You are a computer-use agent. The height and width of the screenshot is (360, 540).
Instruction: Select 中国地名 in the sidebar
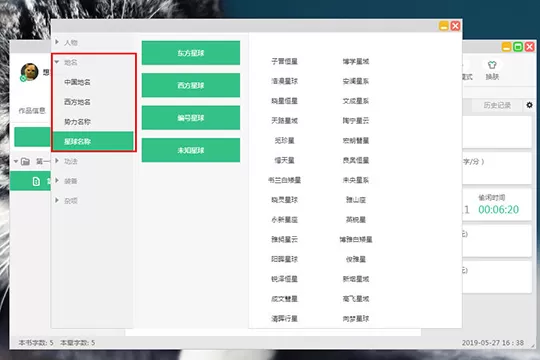click(77, 82)
